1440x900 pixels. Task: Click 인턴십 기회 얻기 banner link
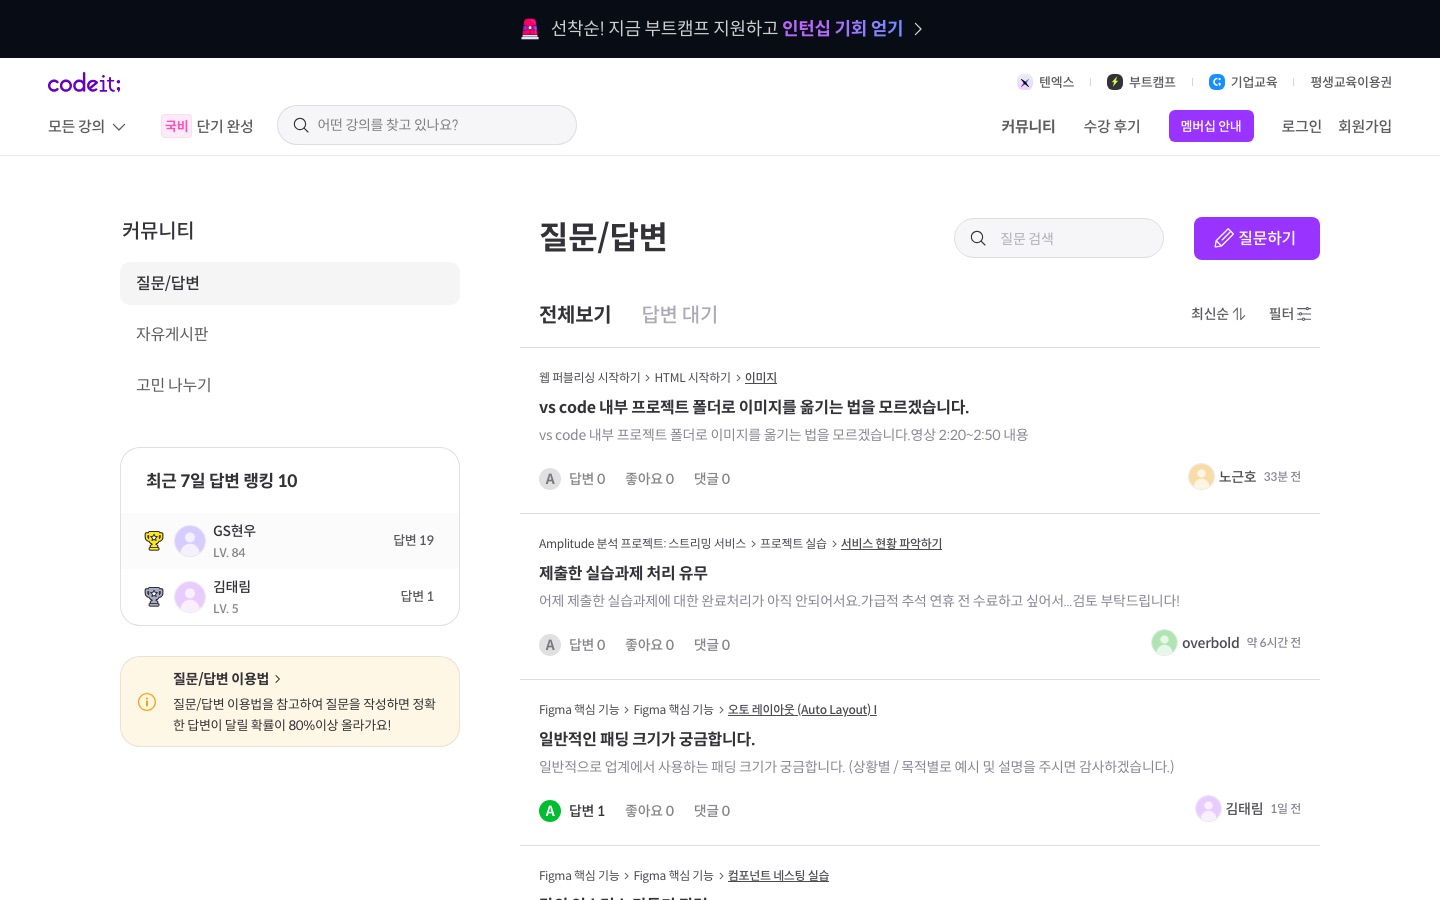tap(842, 28)
